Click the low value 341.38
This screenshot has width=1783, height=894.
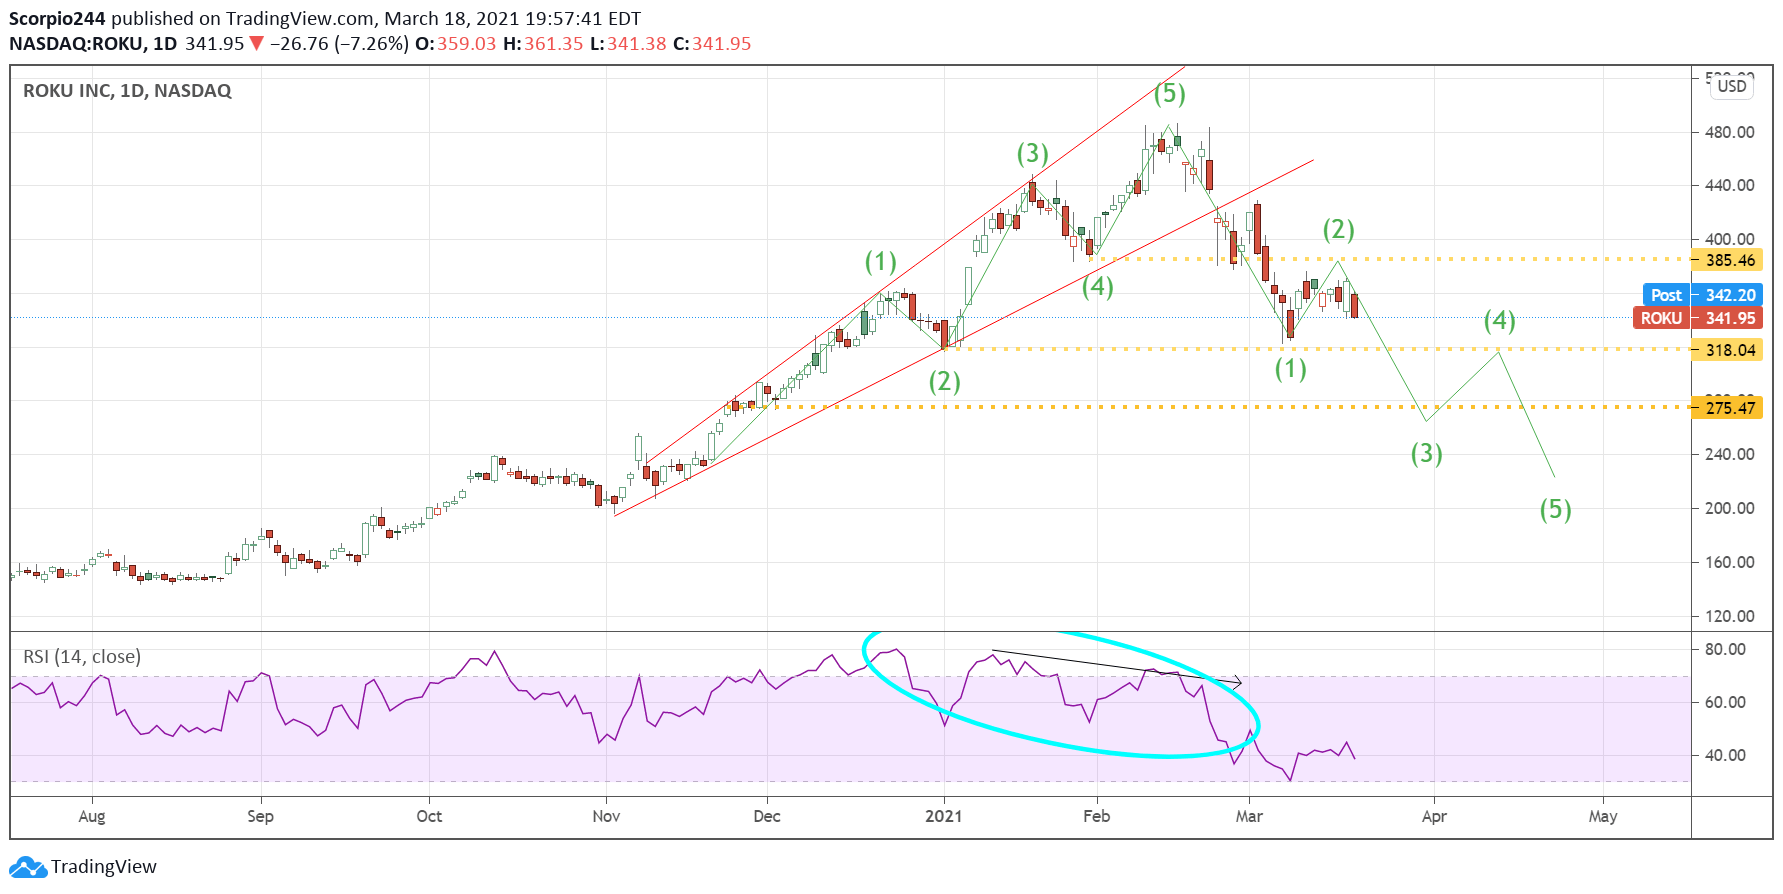coord(637,44)
